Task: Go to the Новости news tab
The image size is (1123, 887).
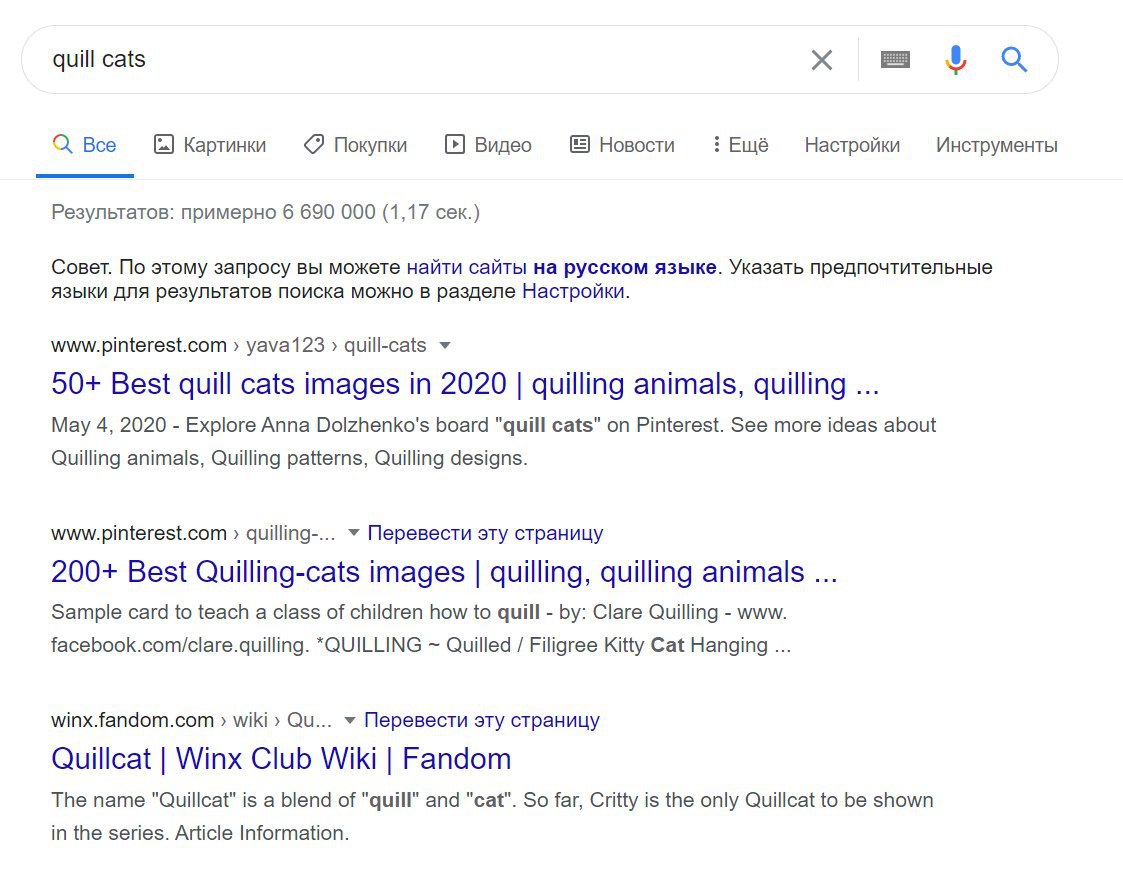Action: tap(622, 145)
